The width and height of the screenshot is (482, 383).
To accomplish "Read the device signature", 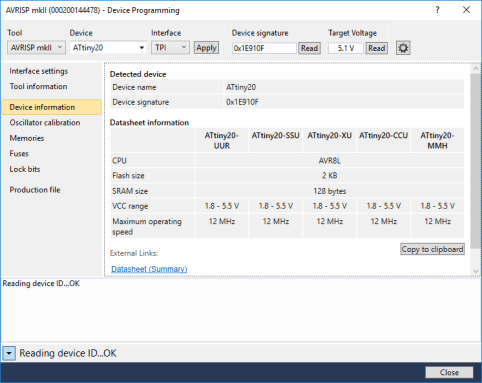I will (309, 48).
